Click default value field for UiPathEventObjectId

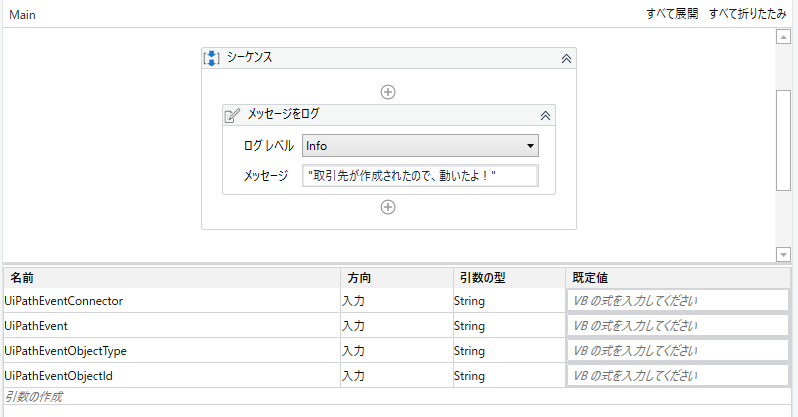pyautogui.click(x=678, y=376)
